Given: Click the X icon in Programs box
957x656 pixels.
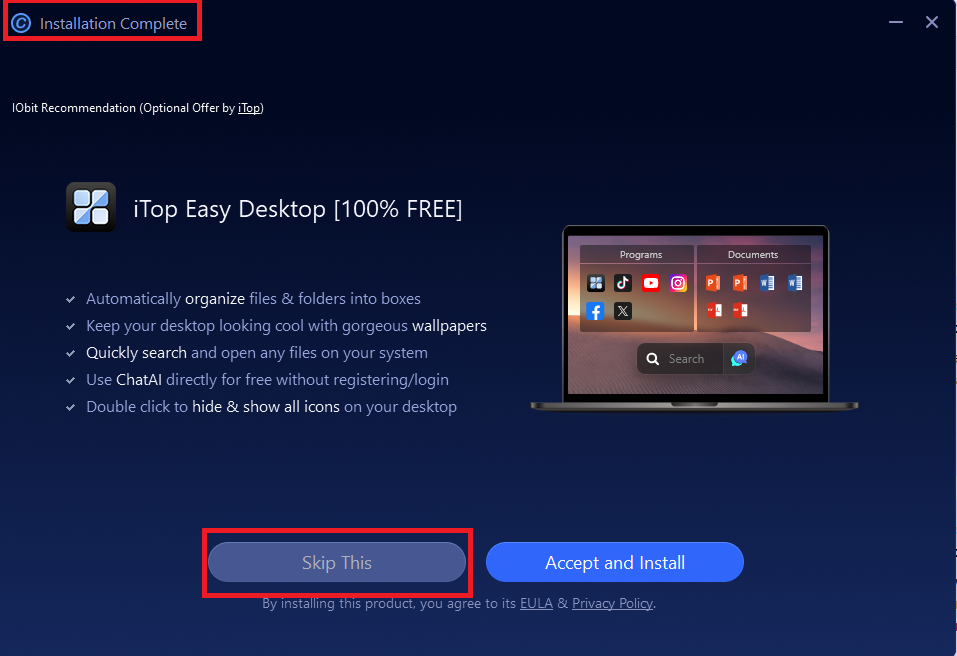Looking at the screenshot, I should [623, 311].
